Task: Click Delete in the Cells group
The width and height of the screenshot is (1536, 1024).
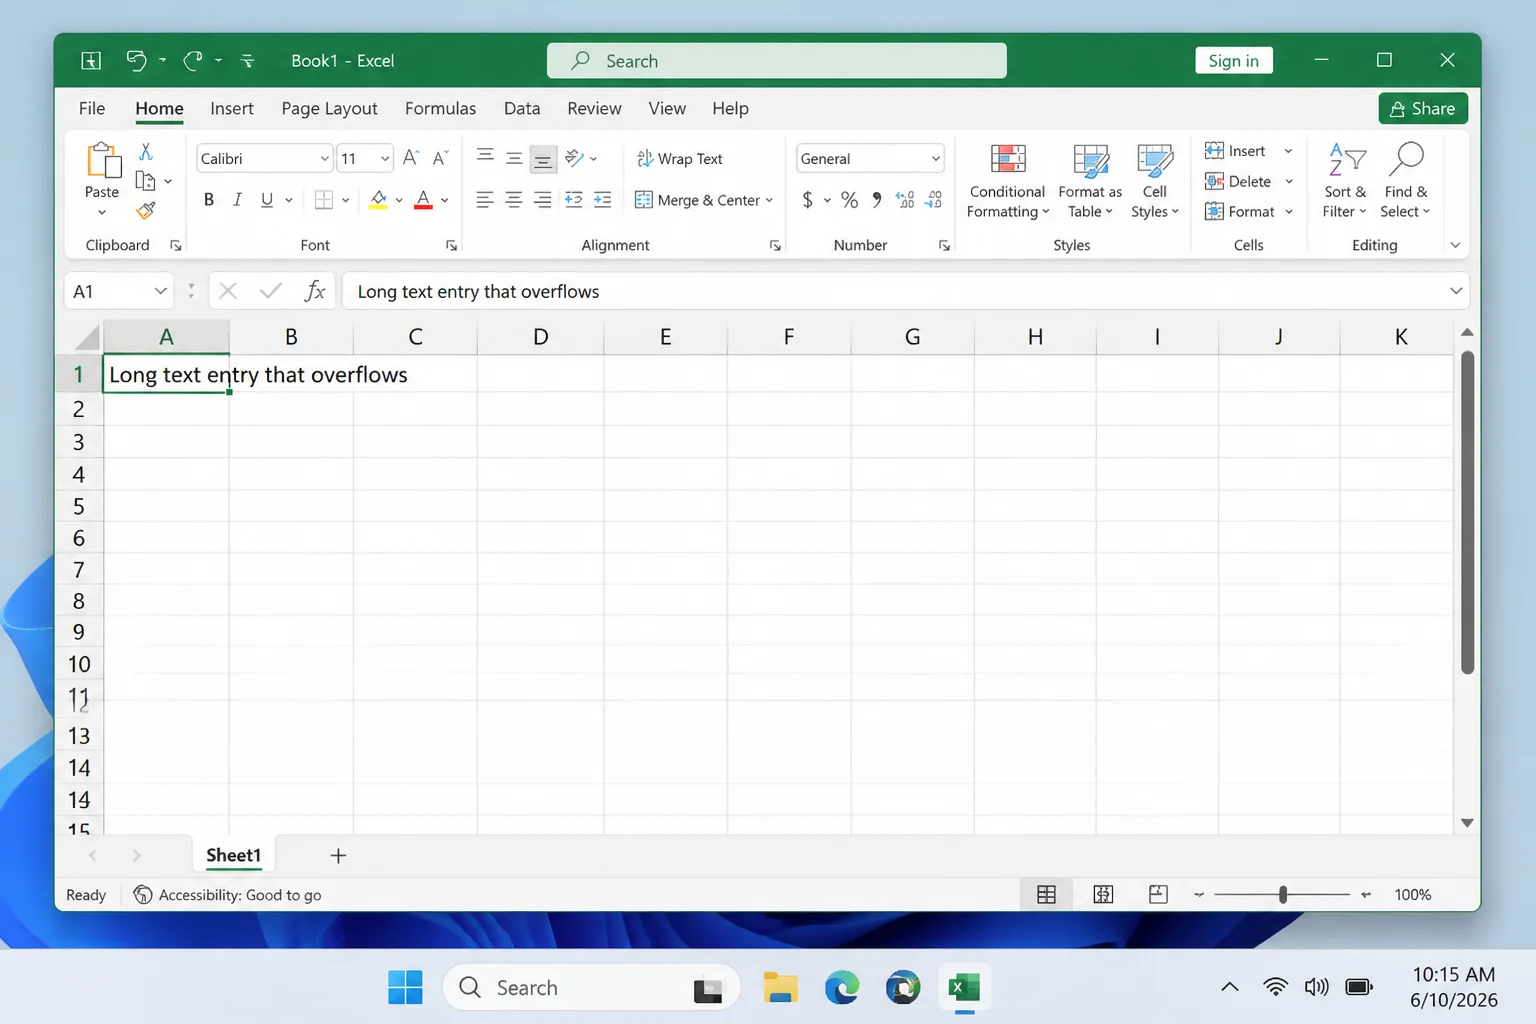Action: 1238,181
